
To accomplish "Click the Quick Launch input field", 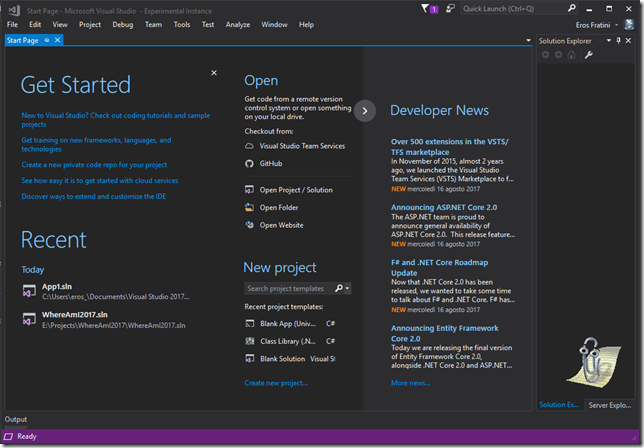I will 514,9.
